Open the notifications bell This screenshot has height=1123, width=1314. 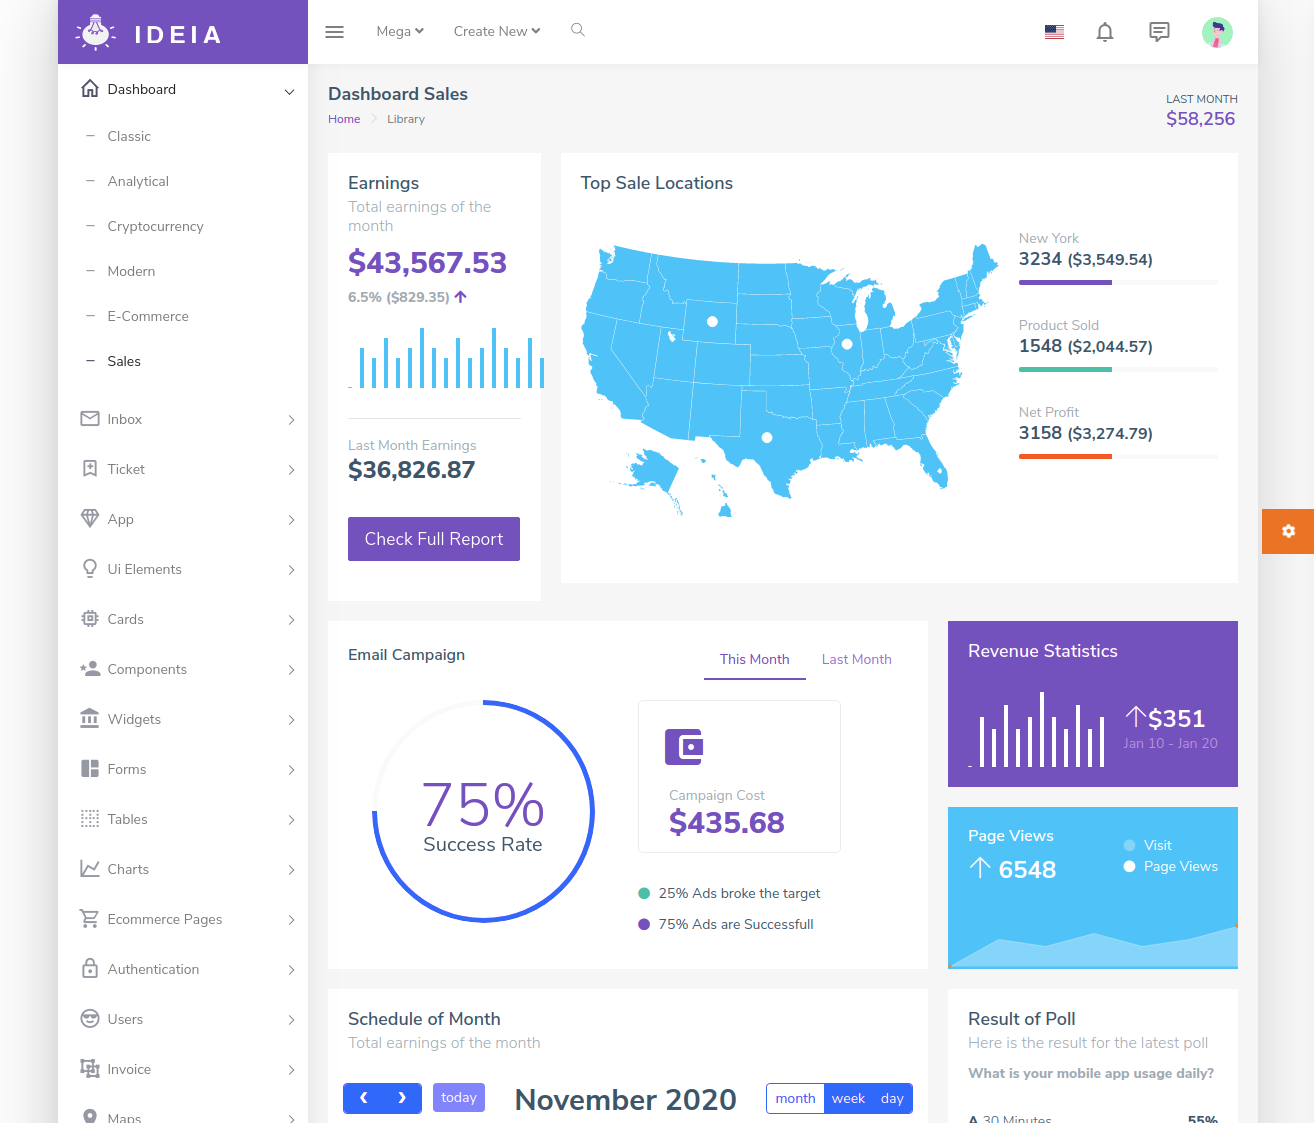tap(1104, 32)
